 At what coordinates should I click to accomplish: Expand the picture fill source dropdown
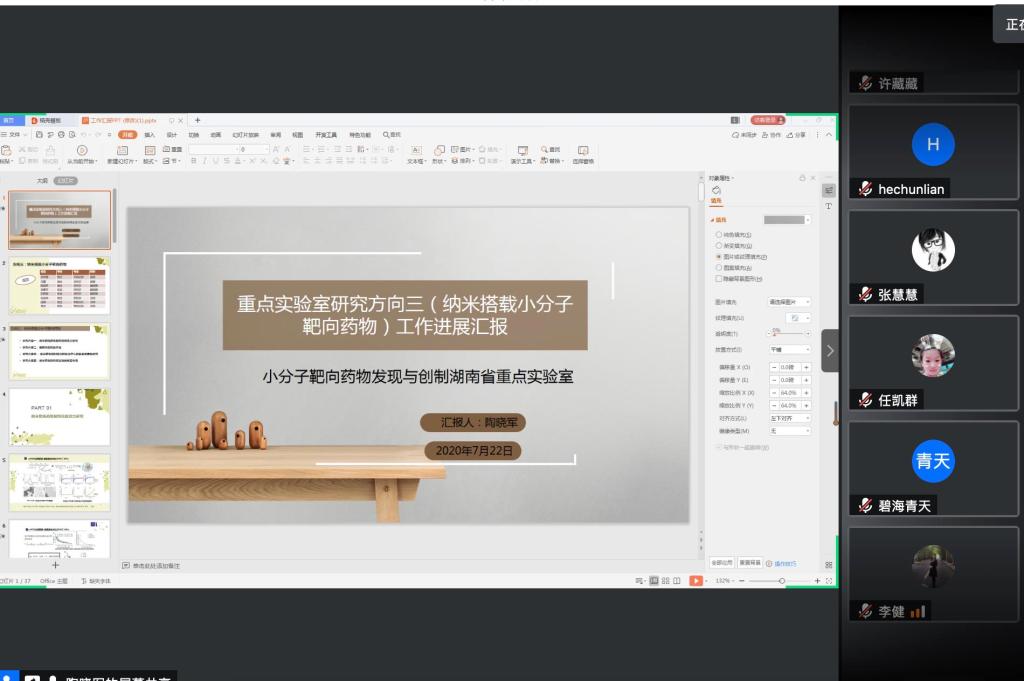(x=789, y=301)
